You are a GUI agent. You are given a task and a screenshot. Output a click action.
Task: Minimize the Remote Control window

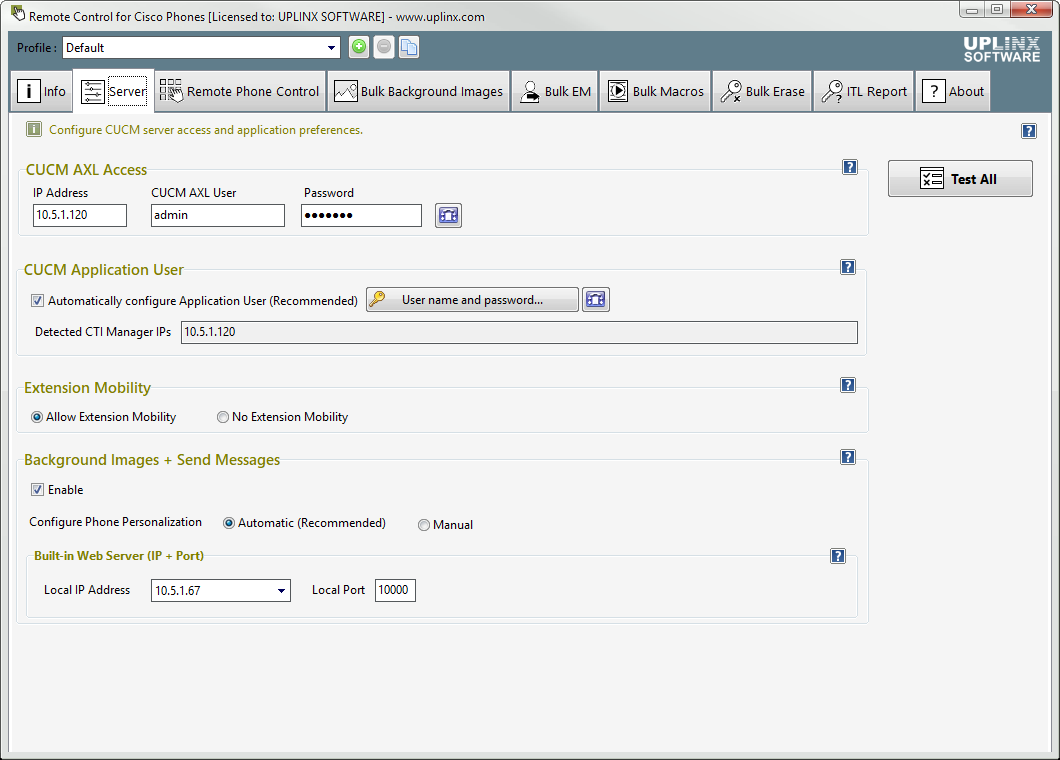coord(972,9)
